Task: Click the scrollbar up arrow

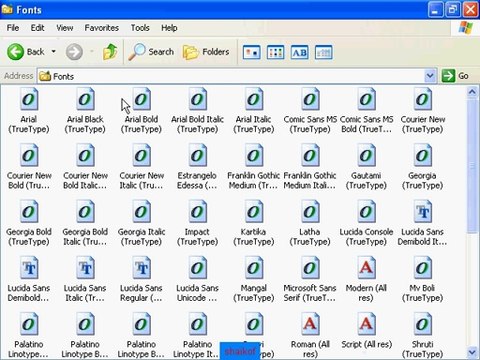Action: pos(472,91)
